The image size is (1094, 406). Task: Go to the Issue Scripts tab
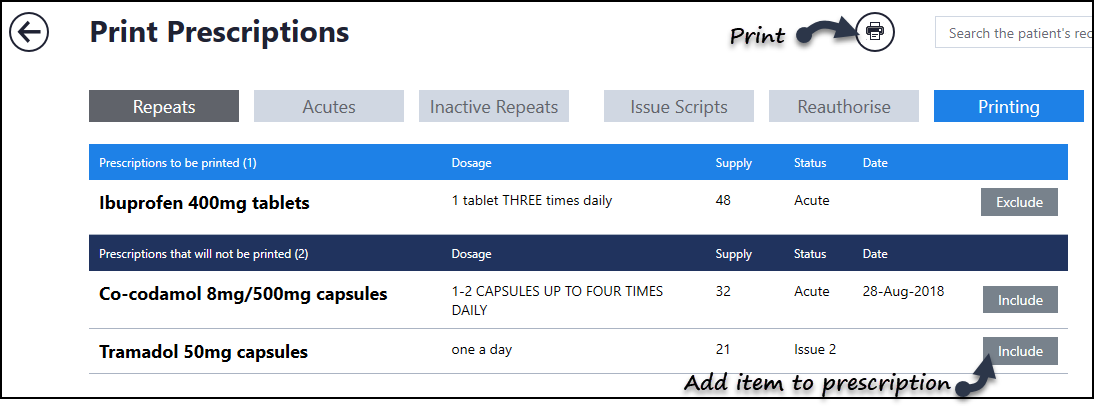pyautogui.click(x=679, y=107)
